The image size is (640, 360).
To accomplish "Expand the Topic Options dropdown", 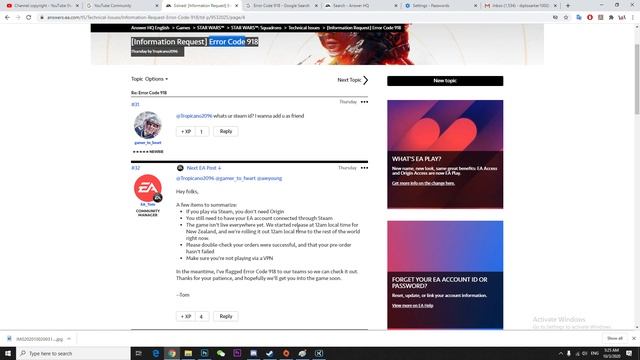I will pos(149,79).
